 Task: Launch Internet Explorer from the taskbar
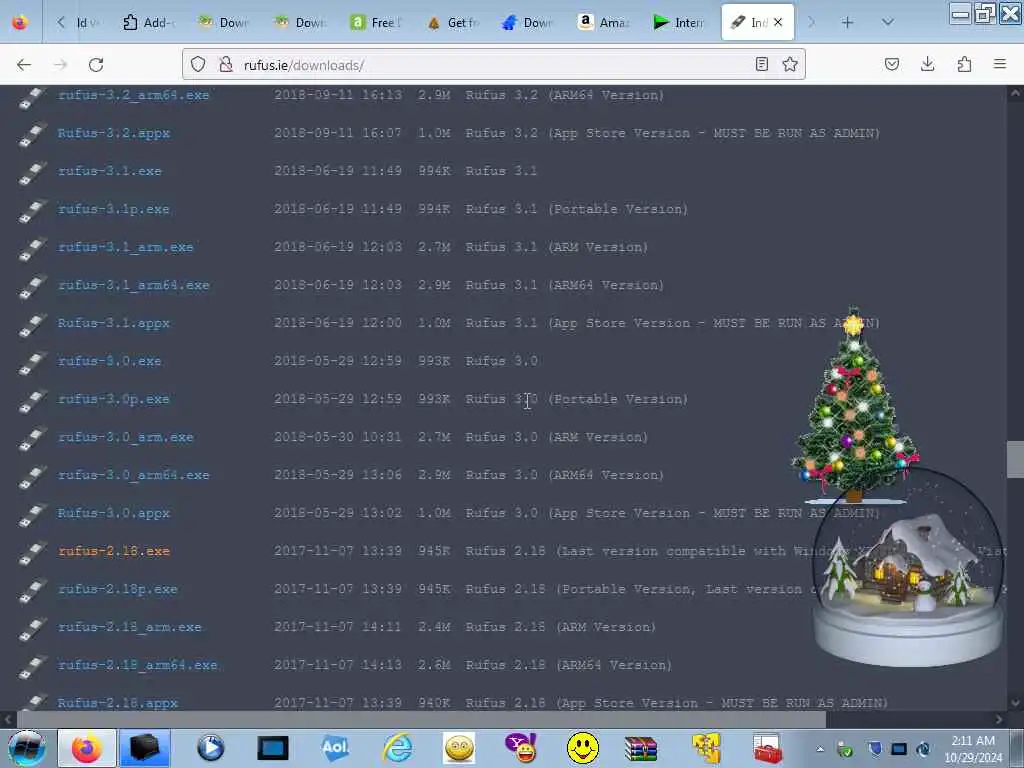click(x=397, y=748)
